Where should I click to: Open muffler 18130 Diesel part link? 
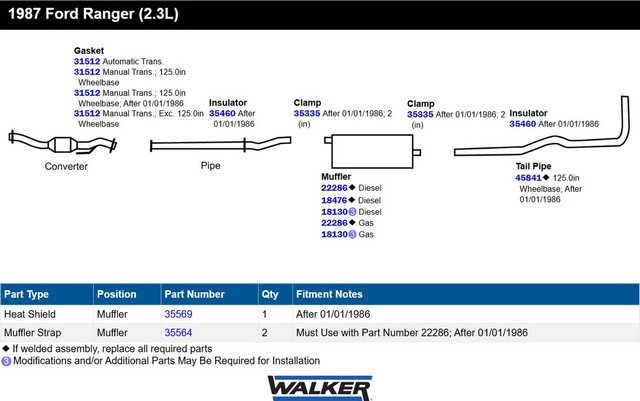(334, 212)
